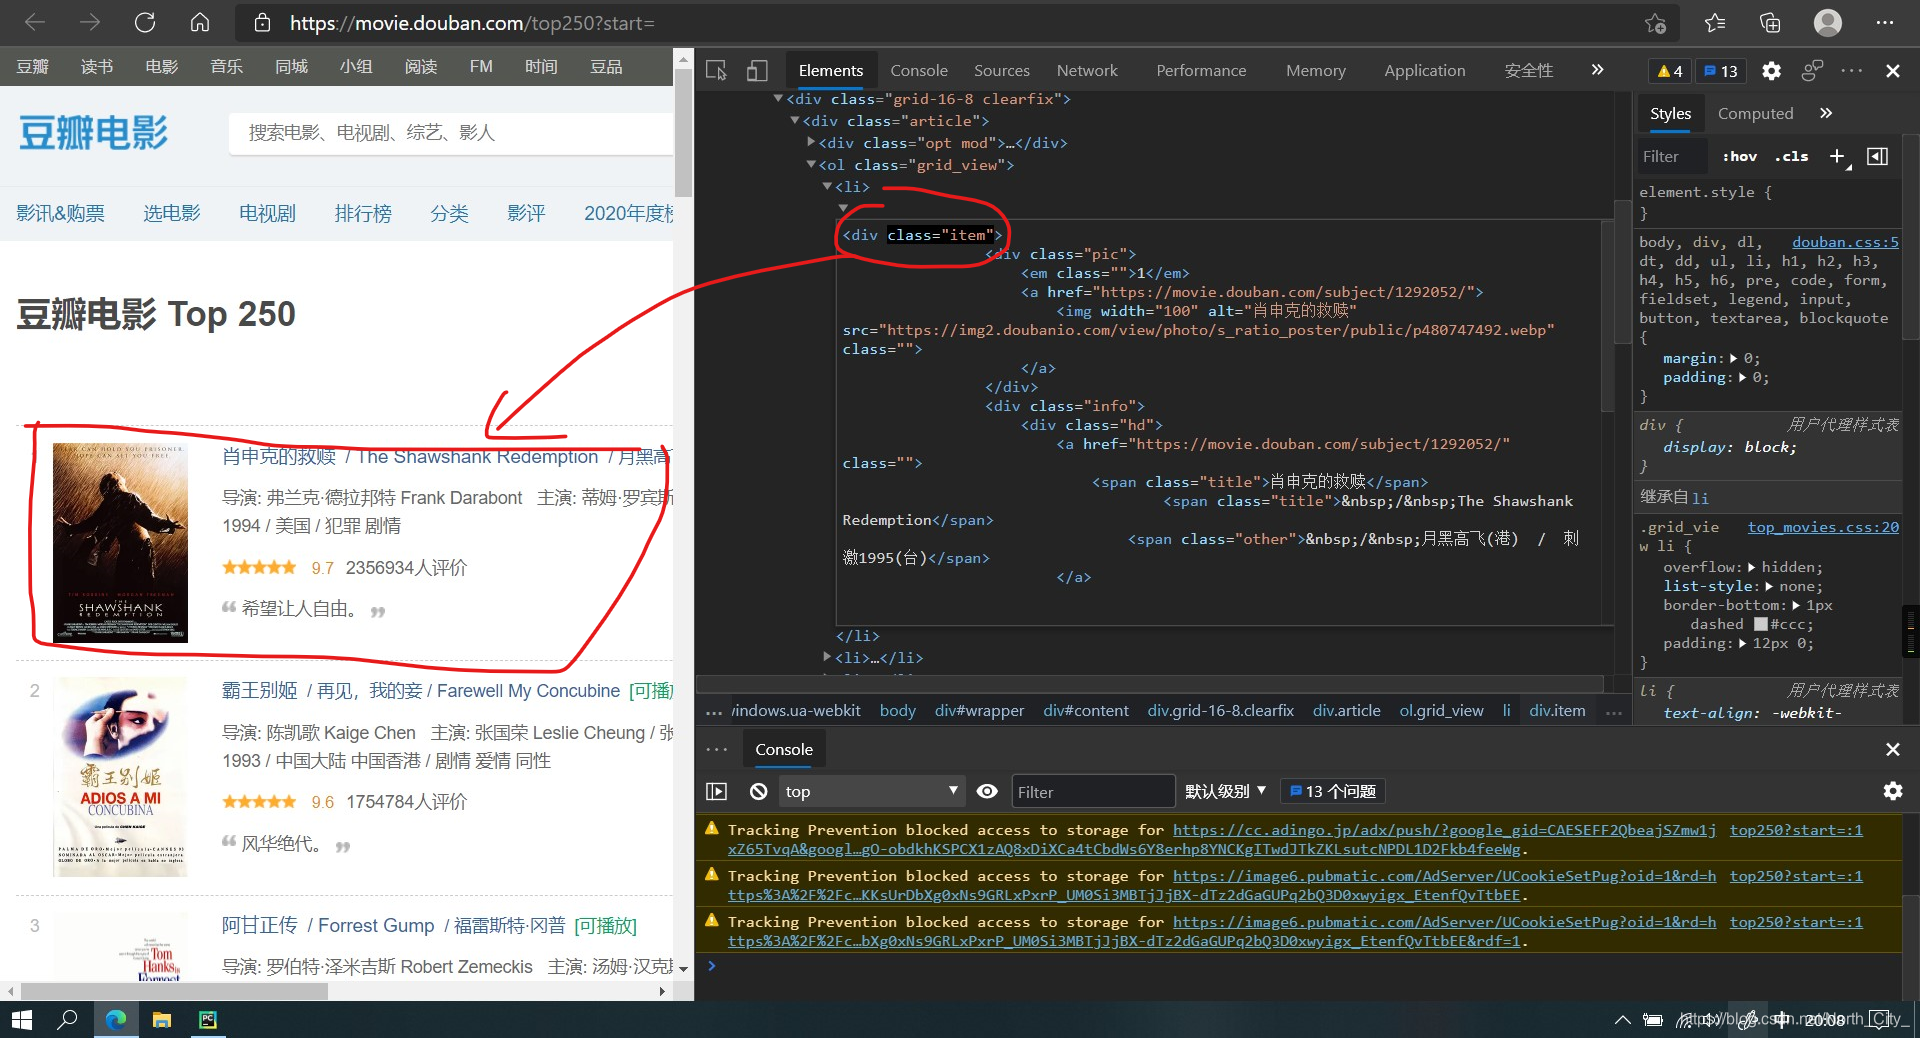Click the Douban movie search box

tap(450, 133)
